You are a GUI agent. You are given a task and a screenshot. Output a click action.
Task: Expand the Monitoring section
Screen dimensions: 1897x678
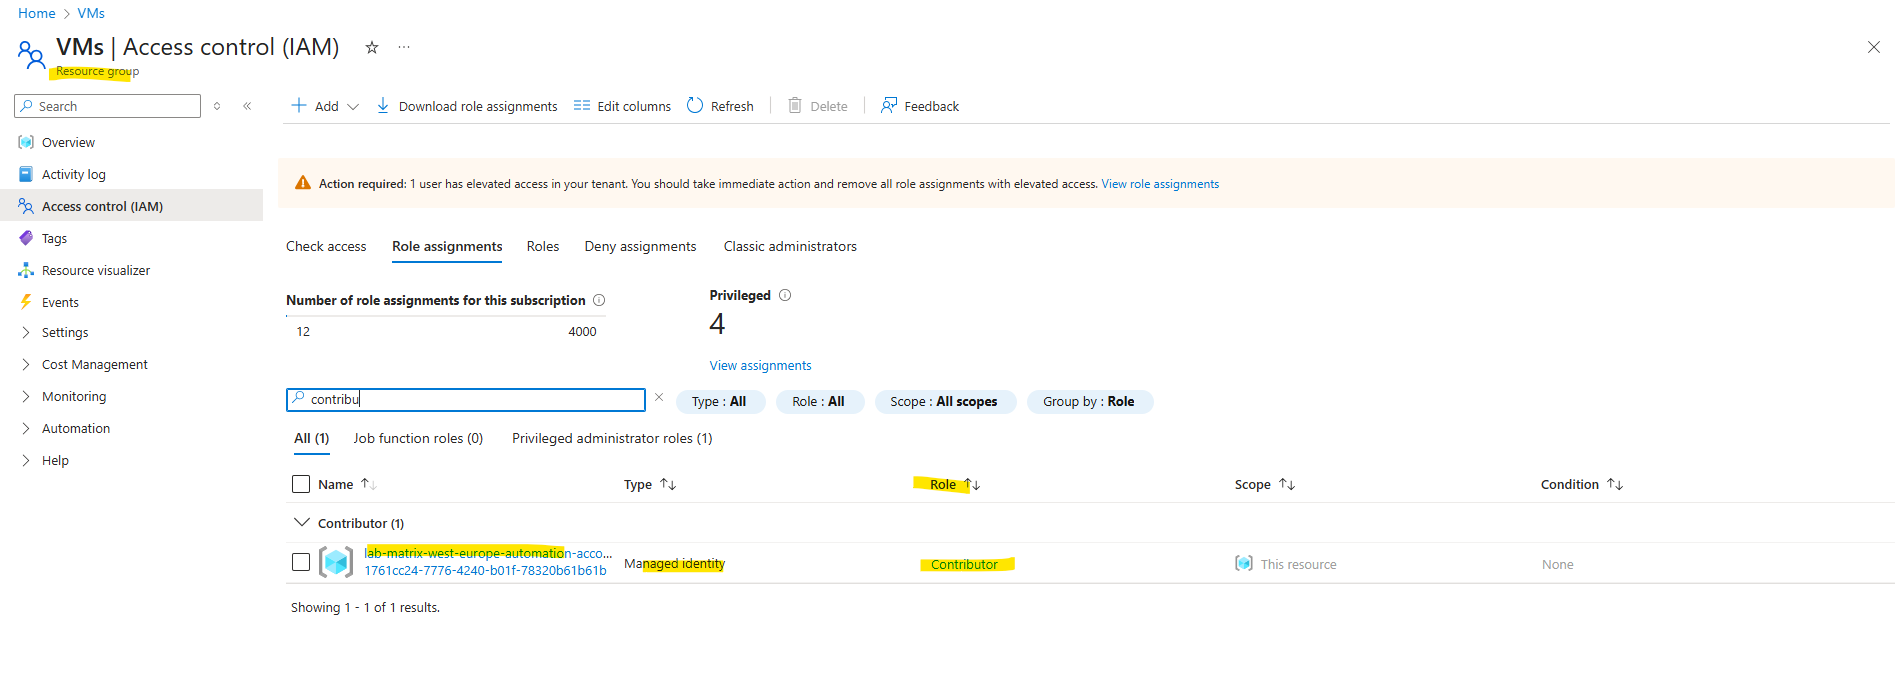tap(74, 397)
